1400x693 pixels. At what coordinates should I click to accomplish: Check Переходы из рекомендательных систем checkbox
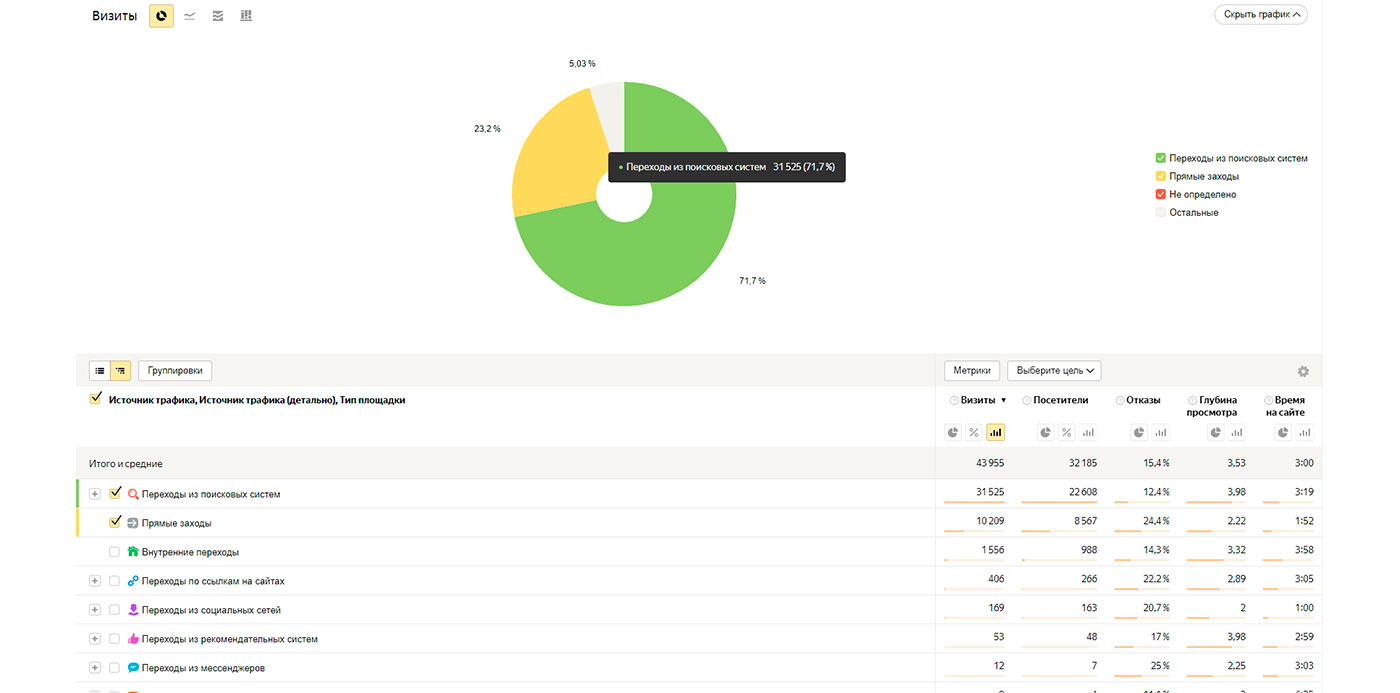point(114,639)
